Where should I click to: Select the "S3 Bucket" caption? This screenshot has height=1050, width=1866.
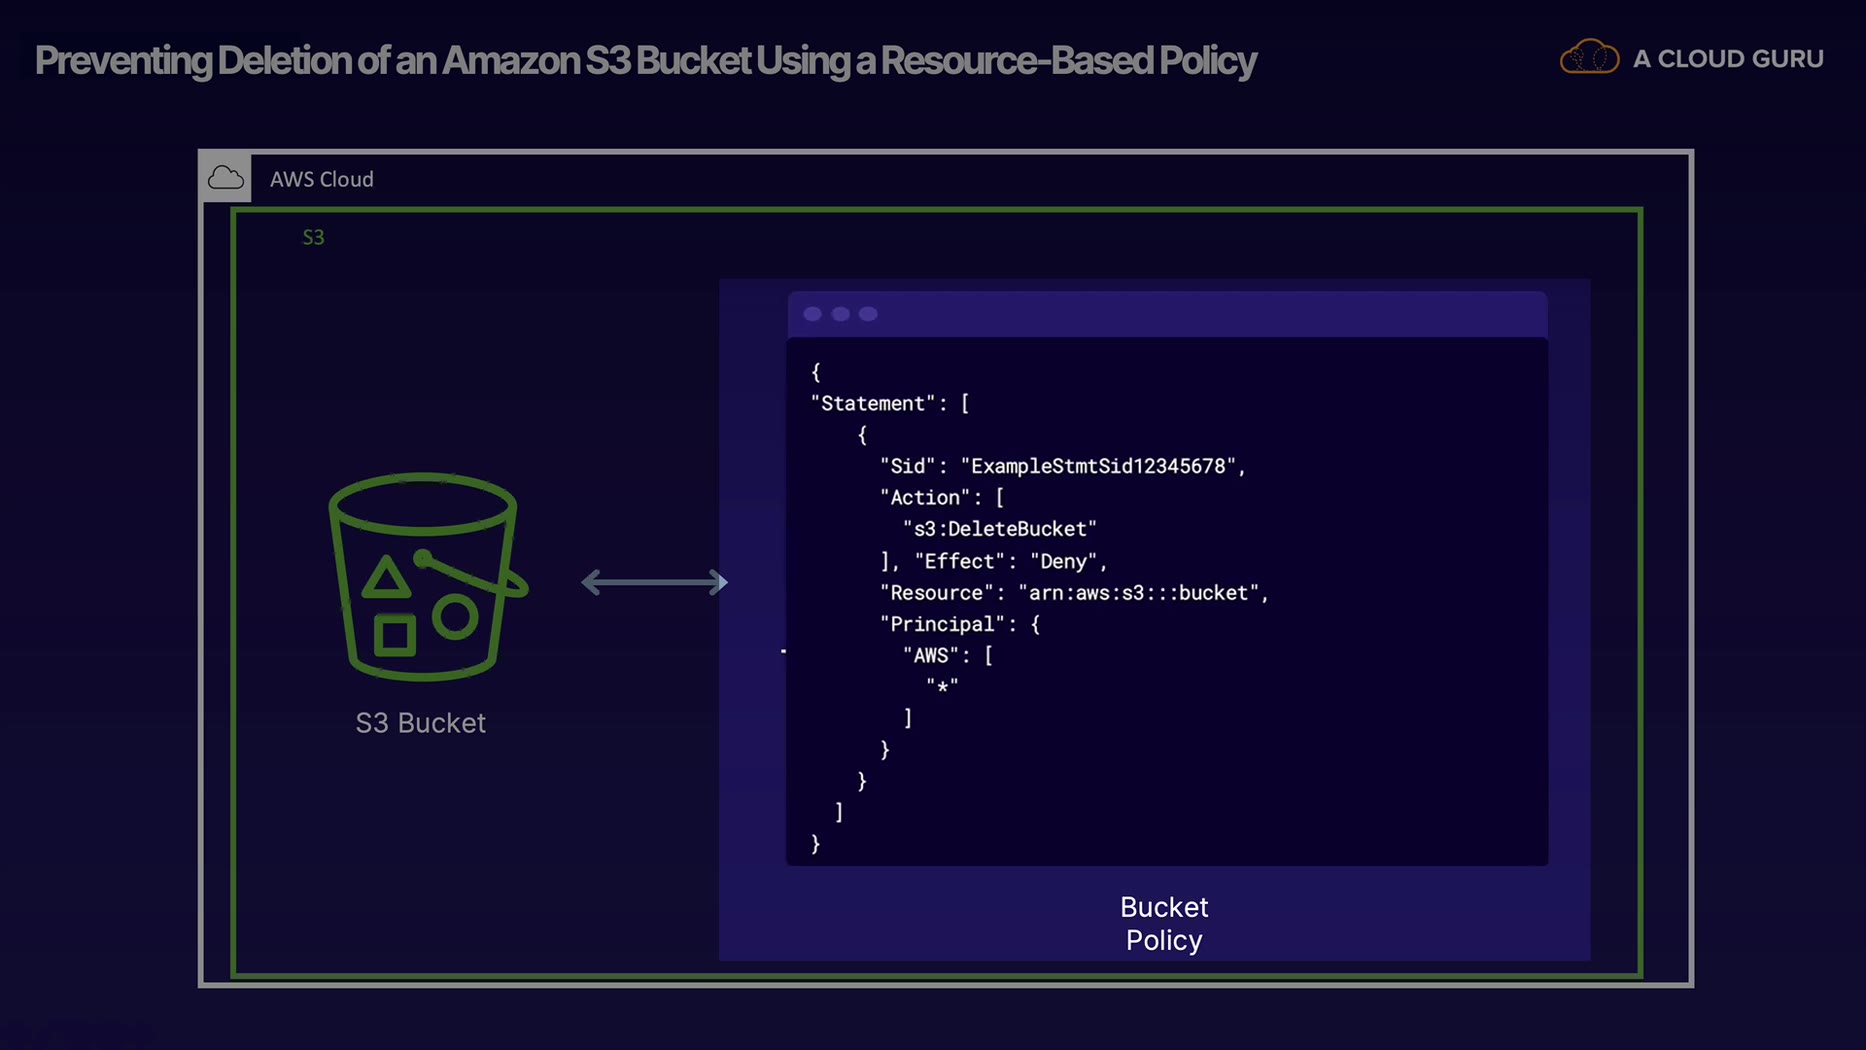(421, 723)
